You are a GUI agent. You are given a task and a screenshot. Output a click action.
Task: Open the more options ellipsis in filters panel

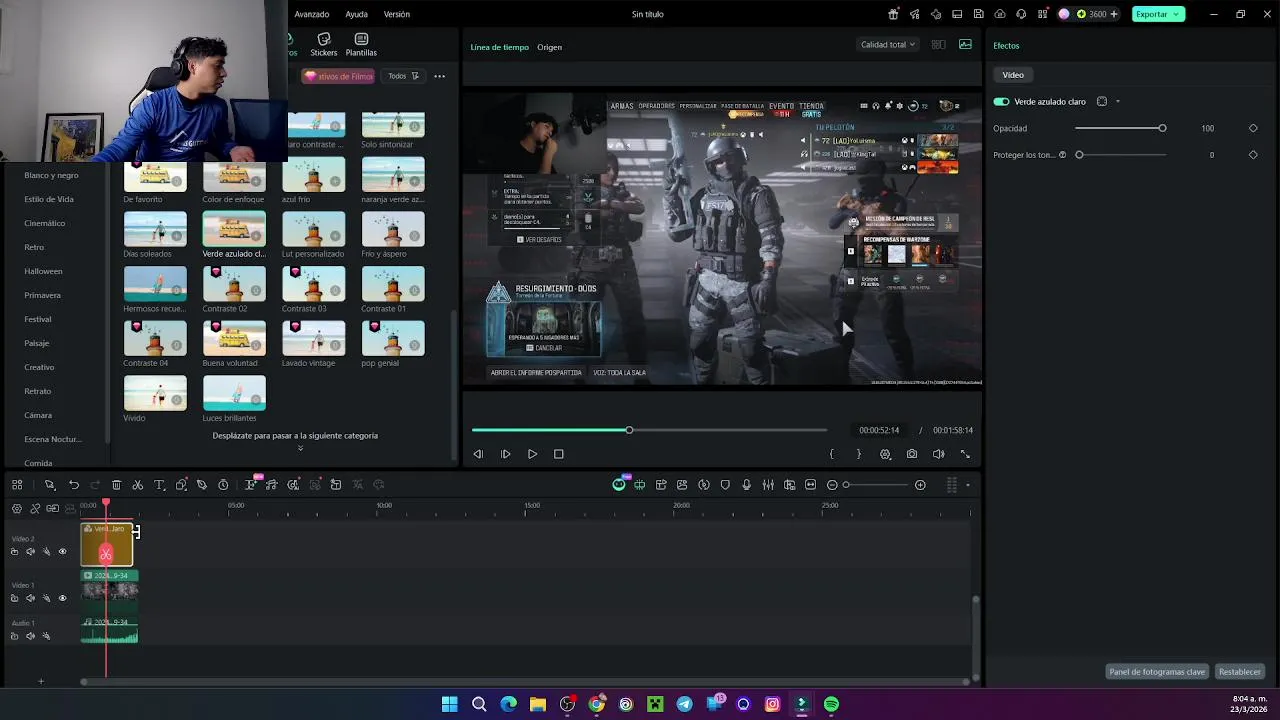pos(439,76)
